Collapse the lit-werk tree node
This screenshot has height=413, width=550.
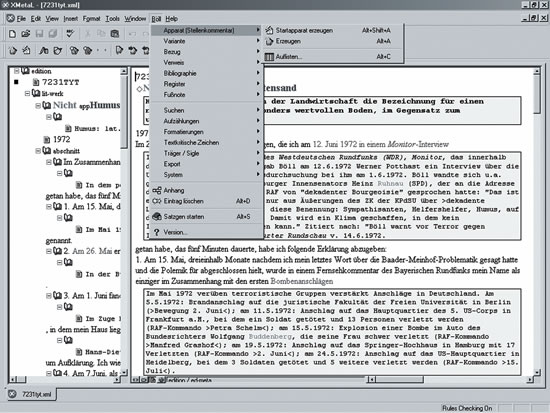(x=27, y=94)
